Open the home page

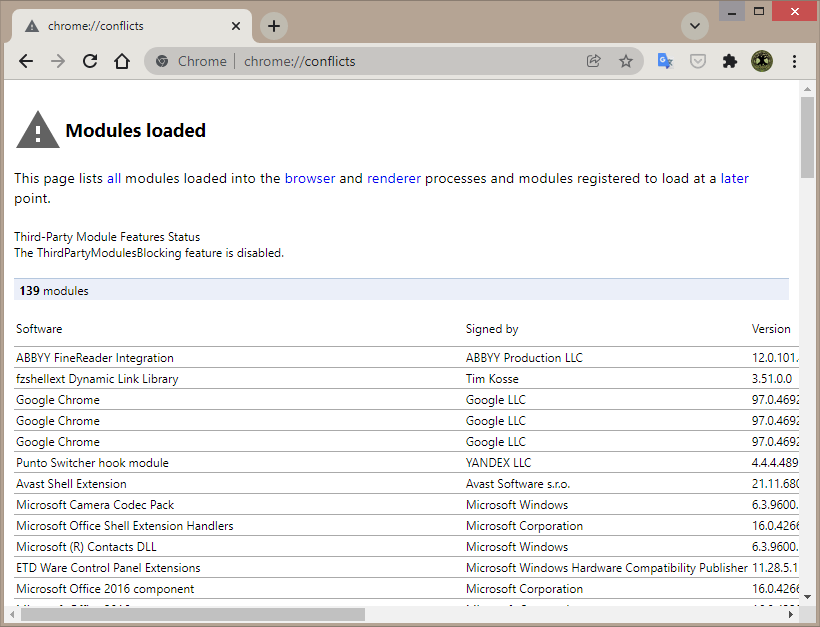[122, 61]
